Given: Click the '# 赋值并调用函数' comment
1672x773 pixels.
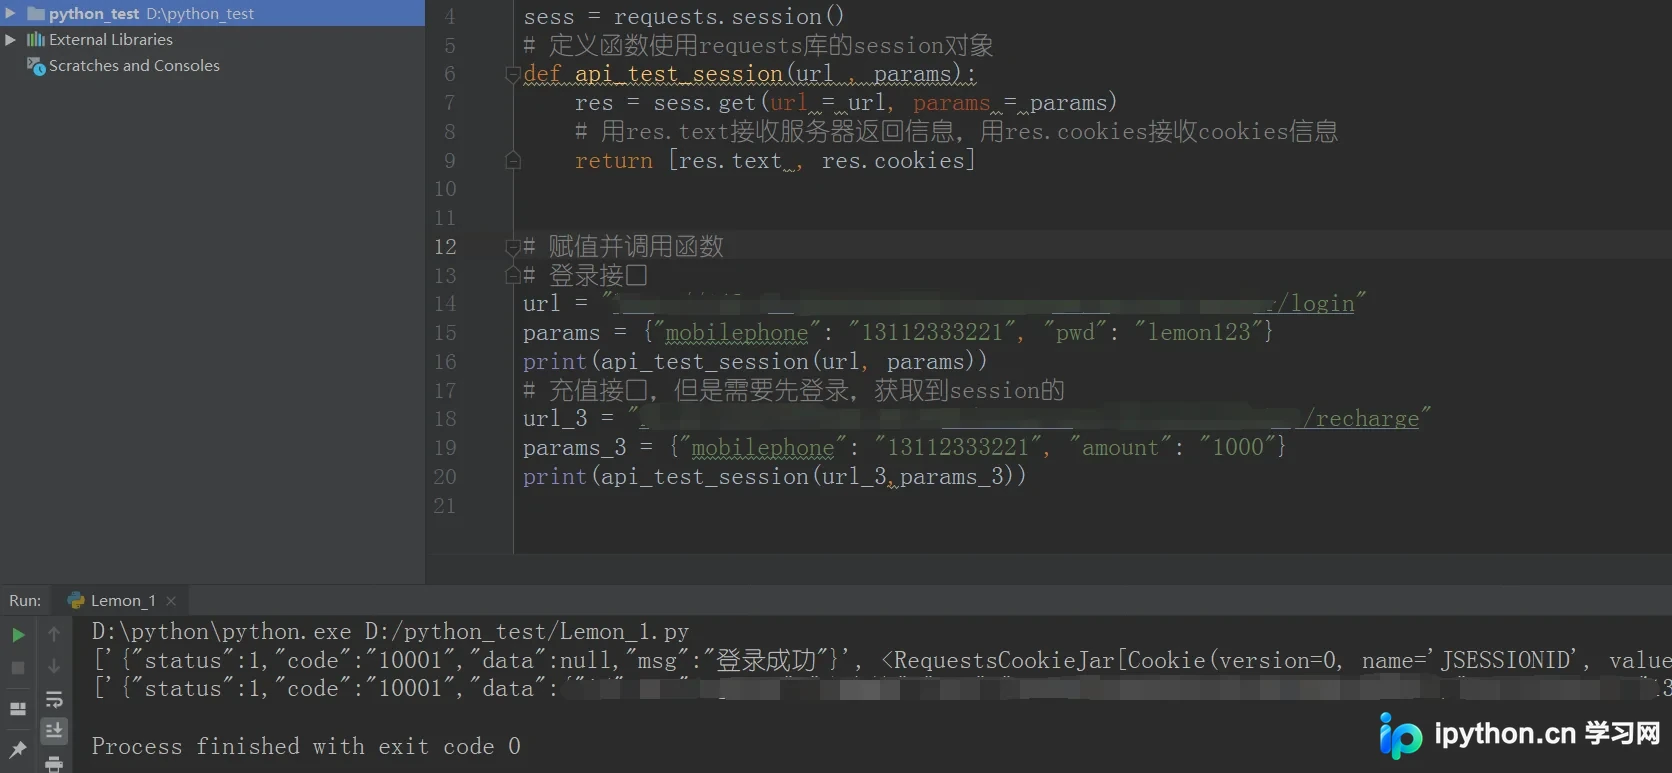Looking at the screenshot, I should pos(623,246).
